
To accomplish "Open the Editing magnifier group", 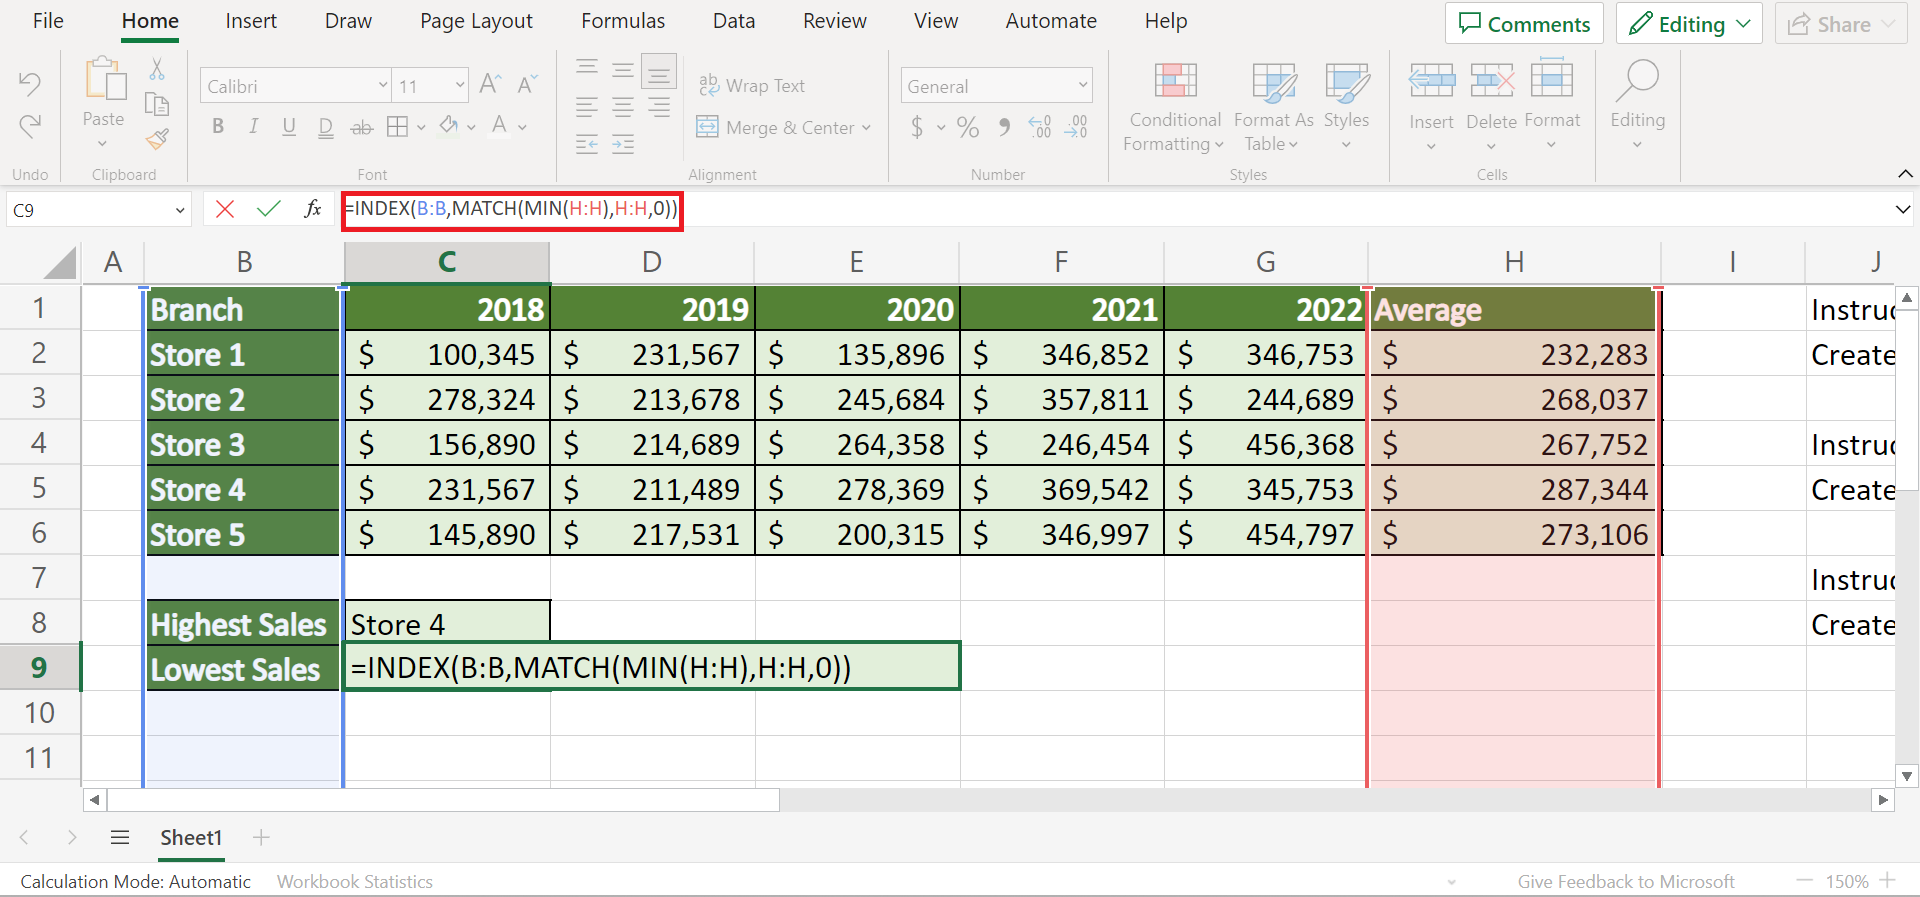I will pos(1637,103).
